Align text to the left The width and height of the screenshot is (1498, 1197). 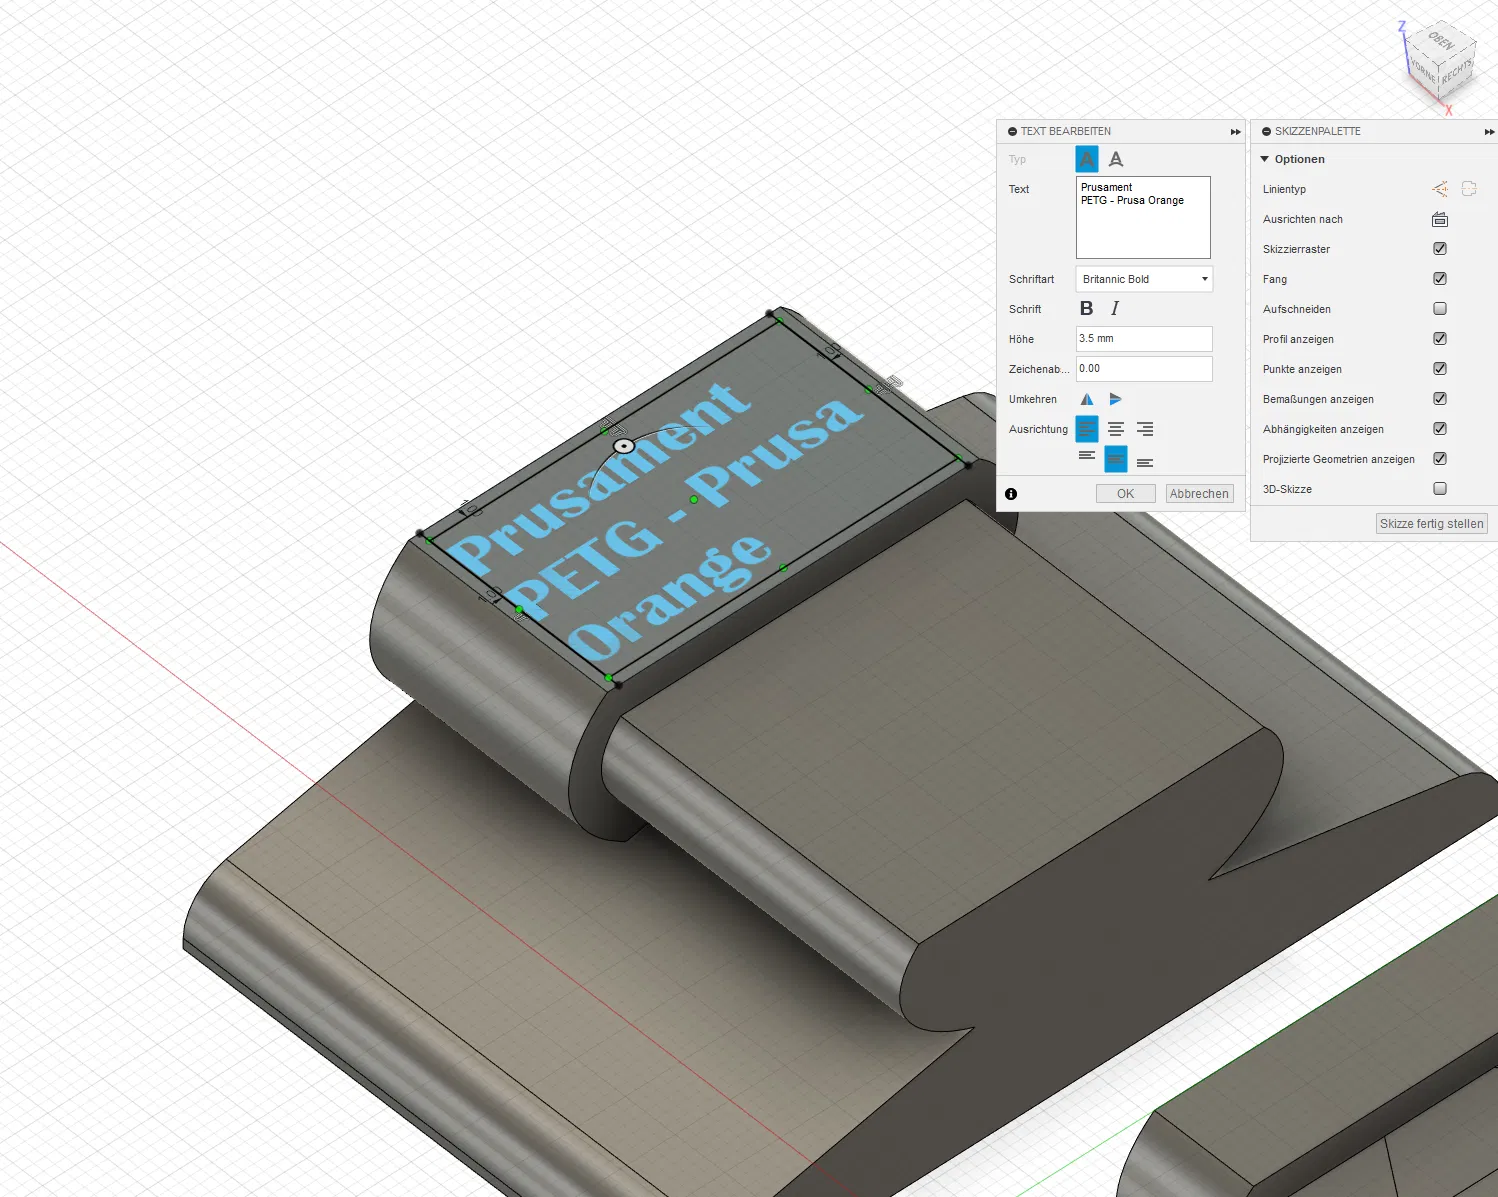[1087, 429]
